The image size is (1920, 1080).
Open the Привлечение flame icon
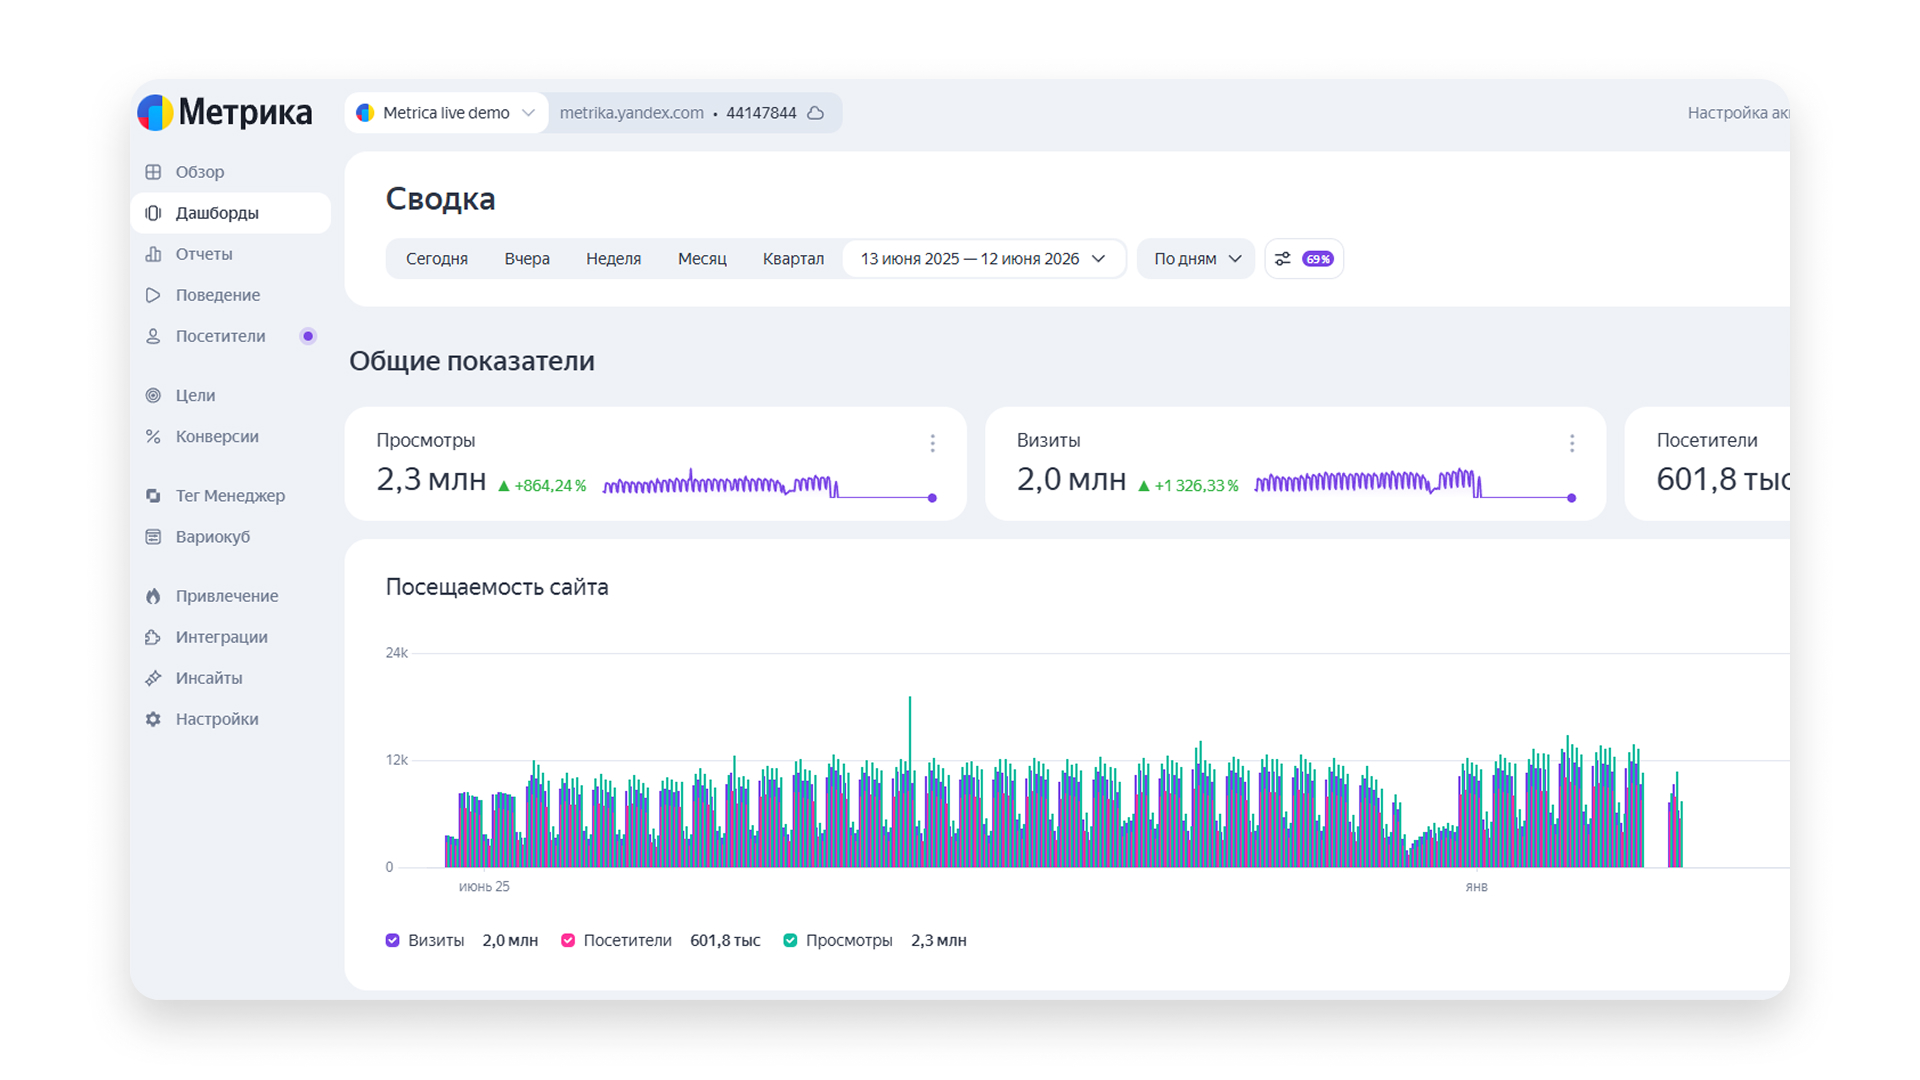coord(153,596)
